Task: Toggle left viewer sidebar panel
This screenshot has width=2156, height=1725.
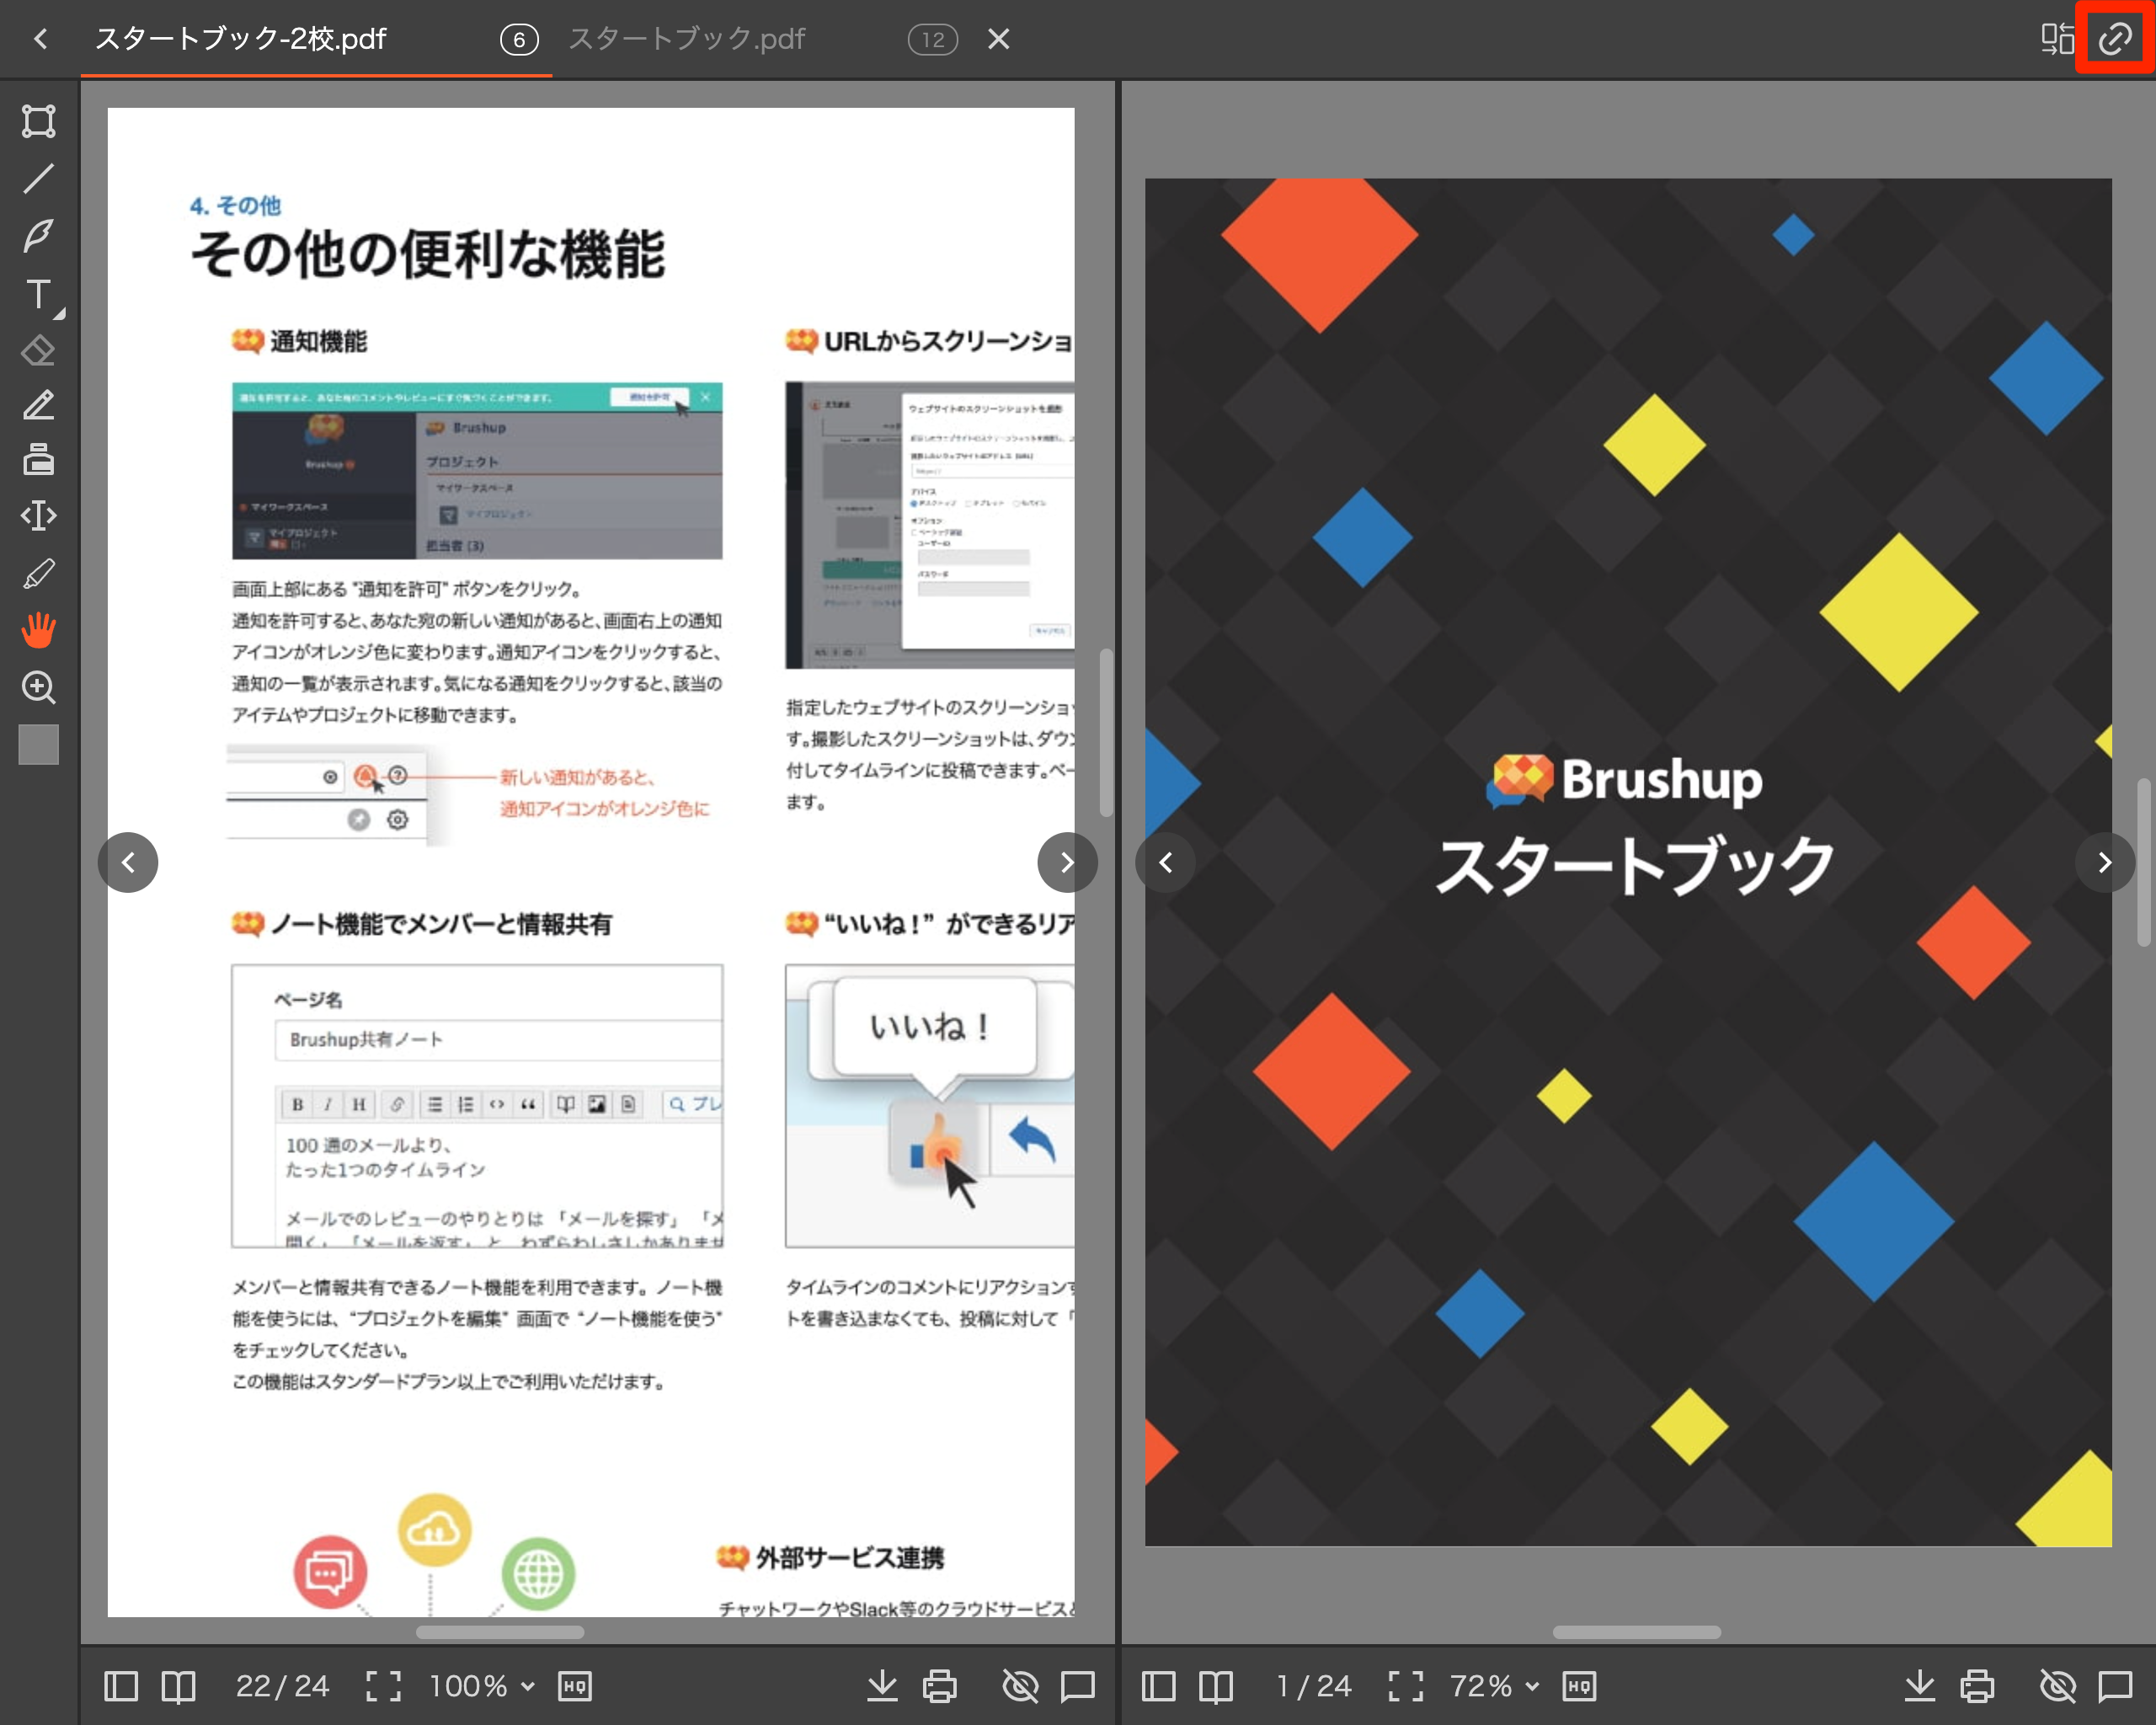Action: click(121, 1686)
